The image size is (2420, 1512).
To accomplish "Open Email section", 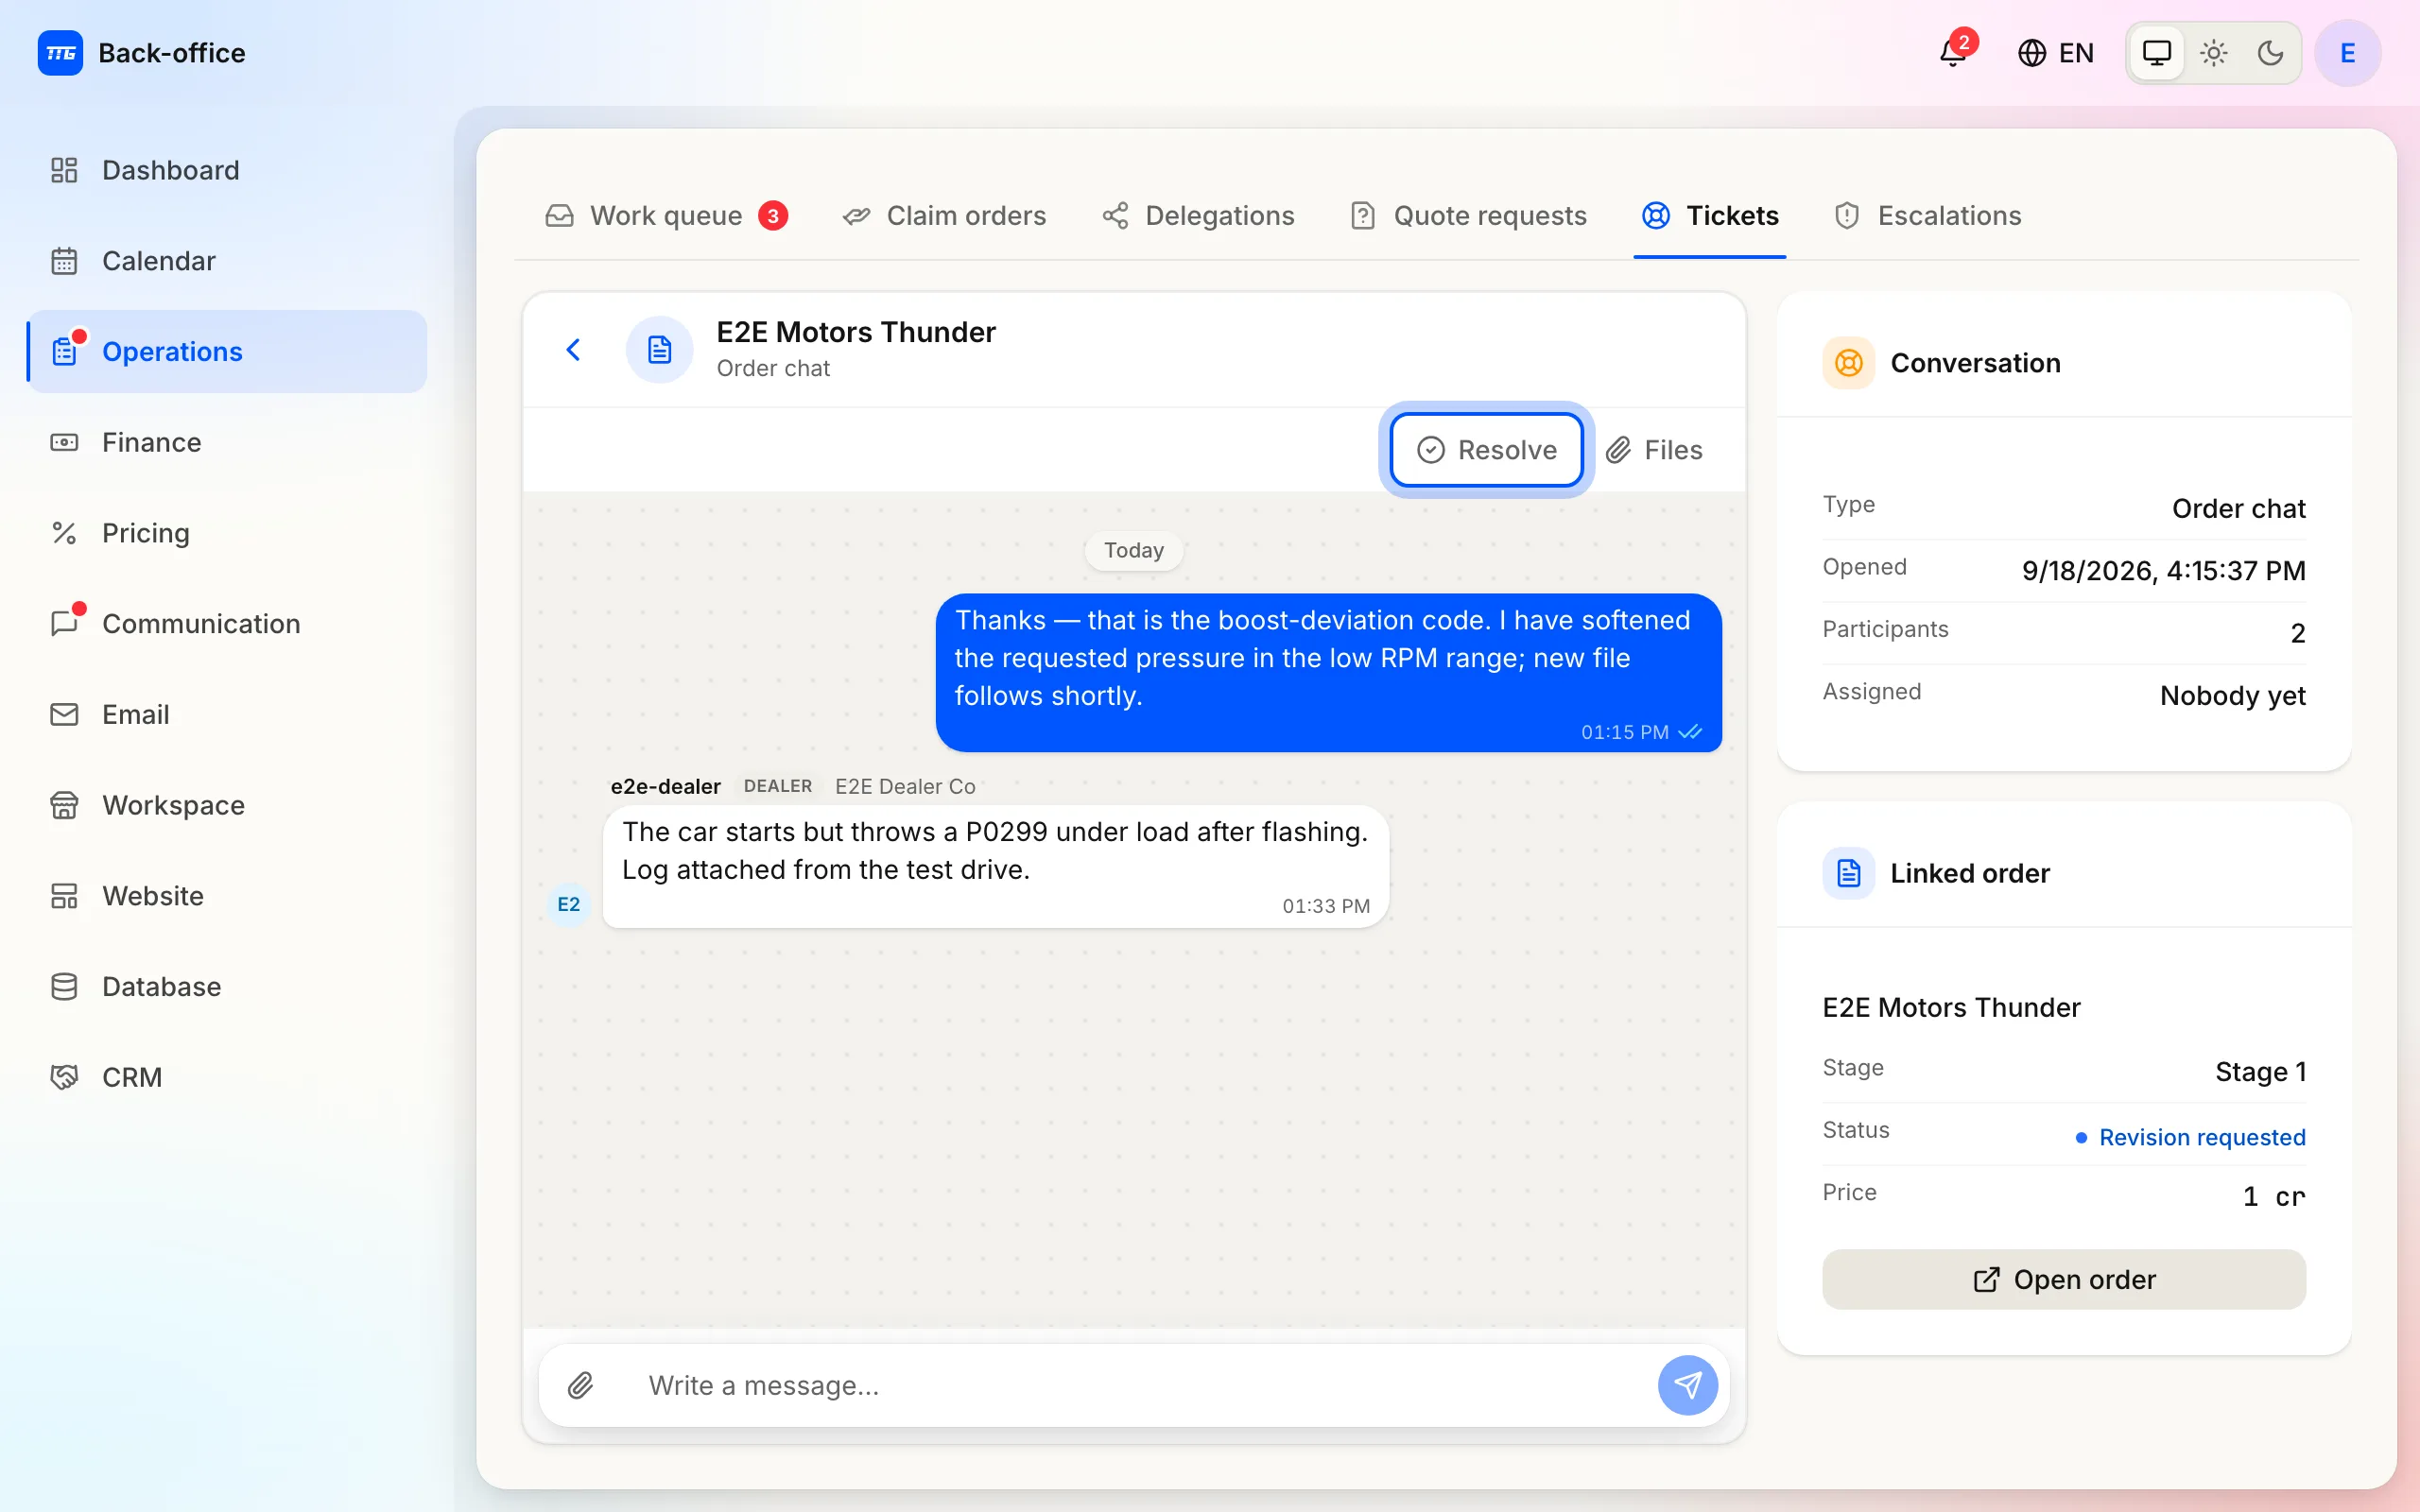I will pos(227,714).
